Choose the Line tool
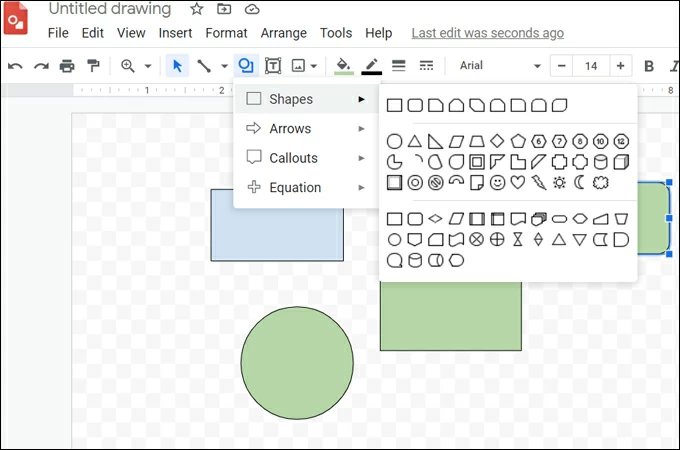The image size is (680, 450). coord(204,66)
